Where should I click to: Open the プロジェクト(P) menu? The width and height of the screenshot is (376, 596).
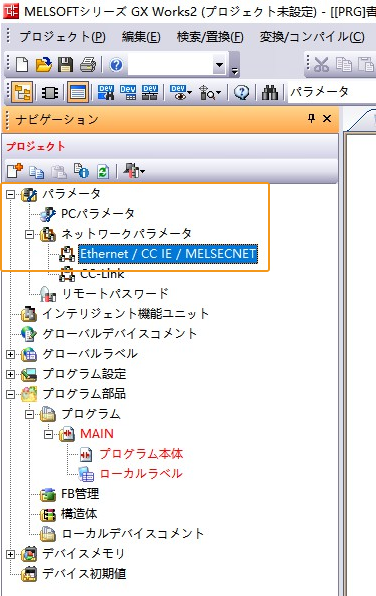62,37
